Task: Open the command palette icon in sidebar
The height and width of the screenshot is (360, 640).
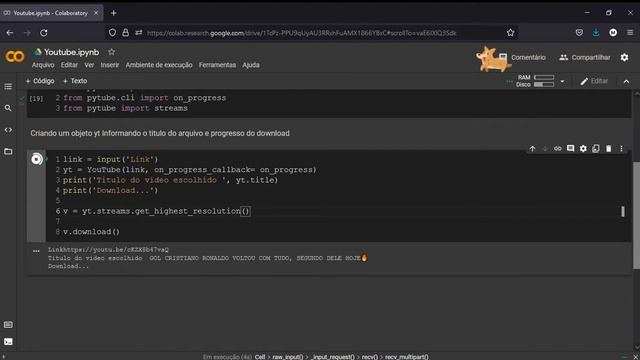Action: point(8,324)
